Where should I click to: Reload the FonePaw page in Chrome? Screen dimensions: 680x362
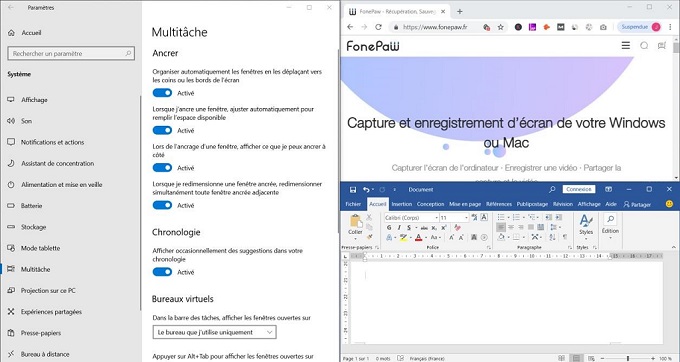coord(378,27)
